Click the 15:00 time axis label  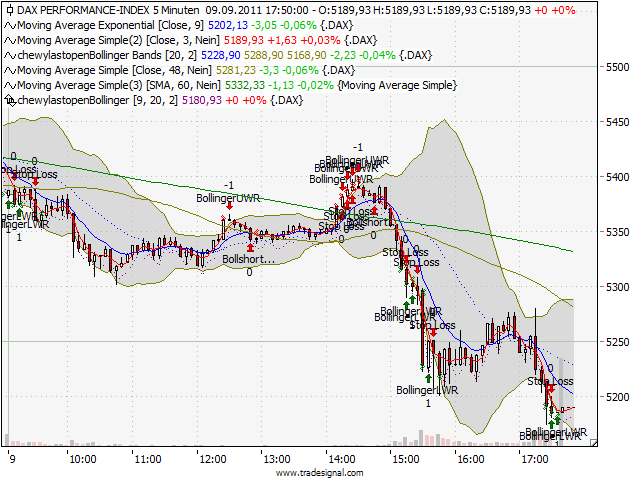coord(406,460)
